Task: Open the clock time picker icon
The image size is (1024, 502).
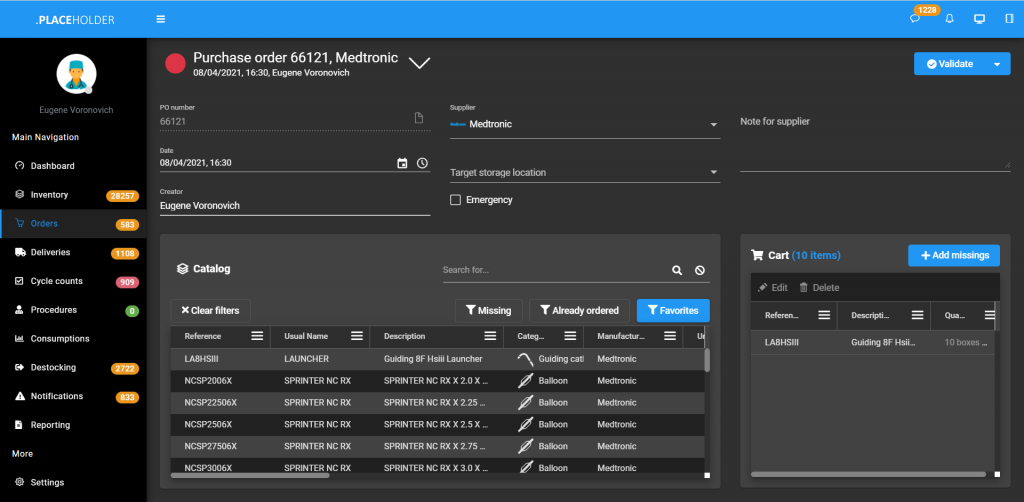Action: [422, 163]
